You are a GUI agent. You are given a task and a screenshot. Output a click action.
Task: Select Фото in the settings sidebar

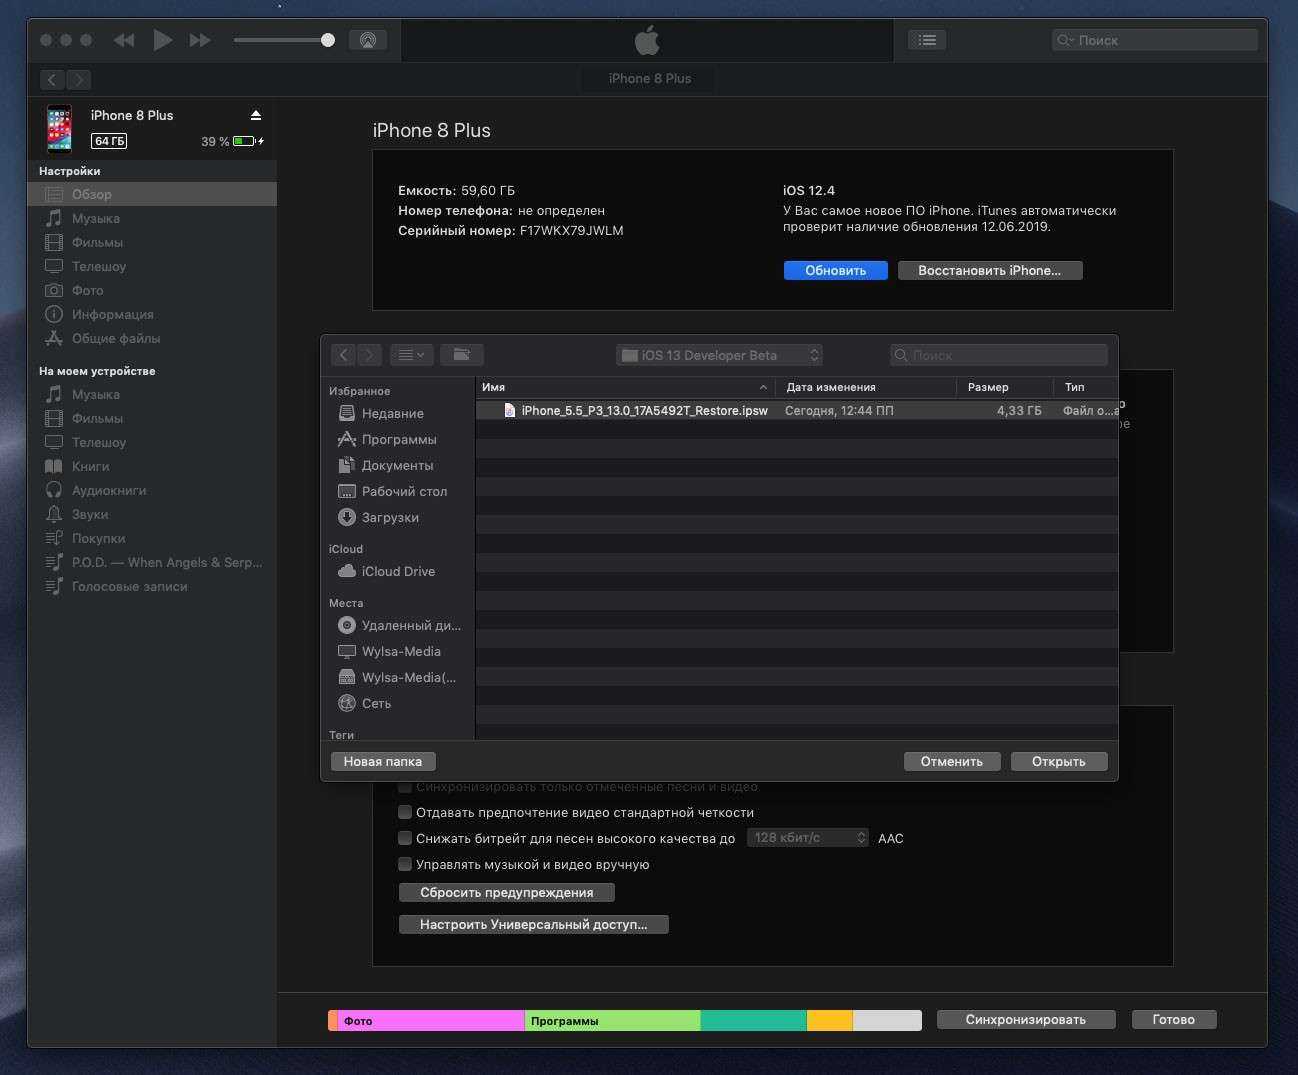coord(87,290)
